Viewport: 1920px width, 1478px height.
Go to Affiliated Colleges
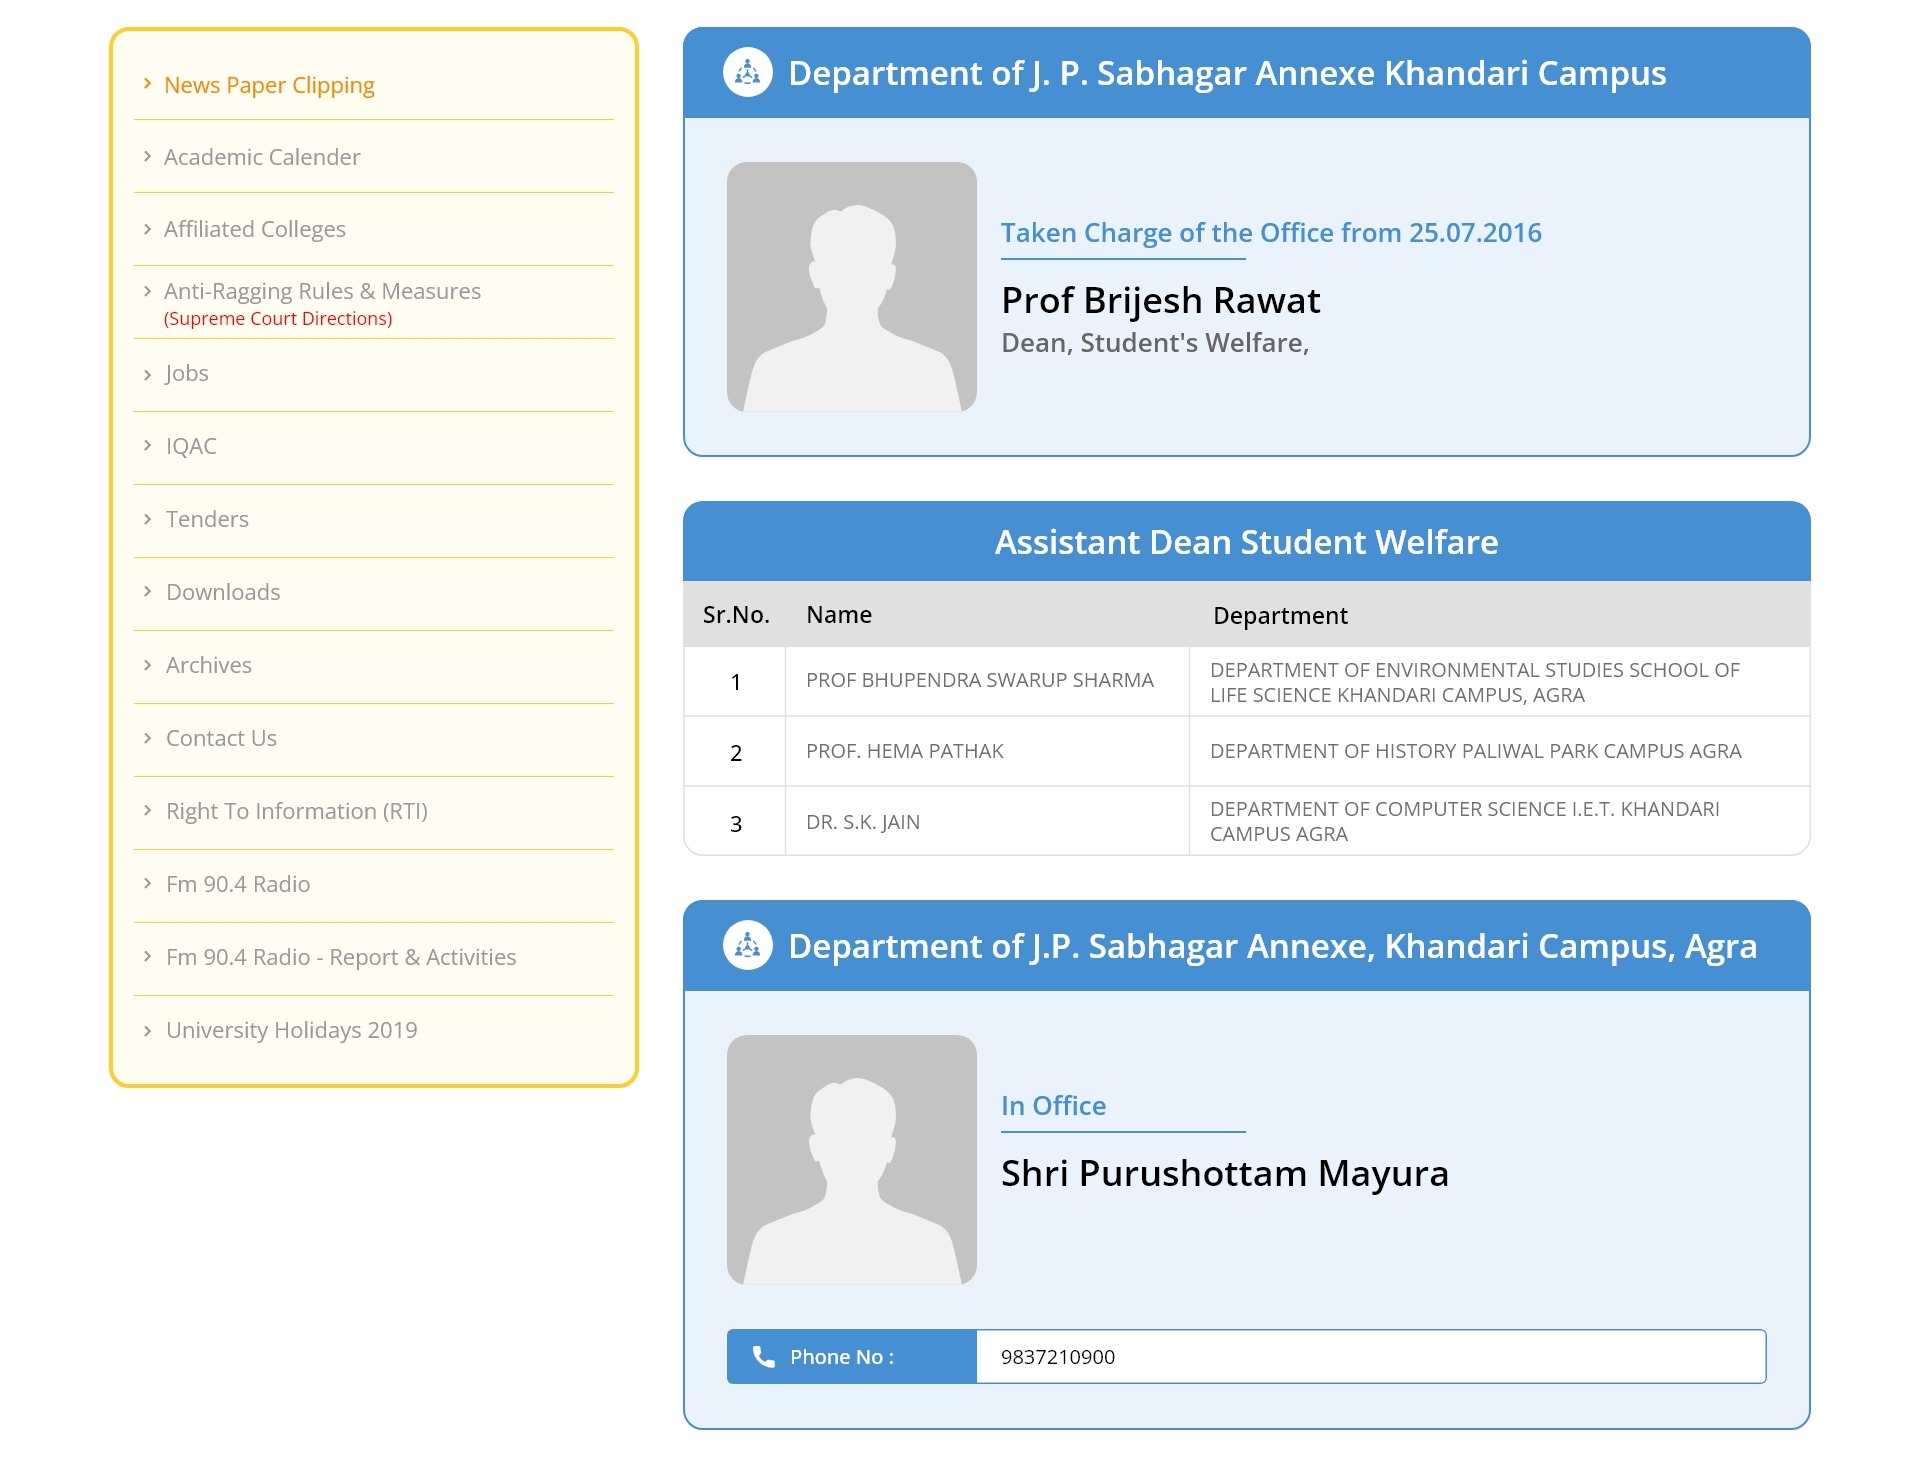pos(255,229)
